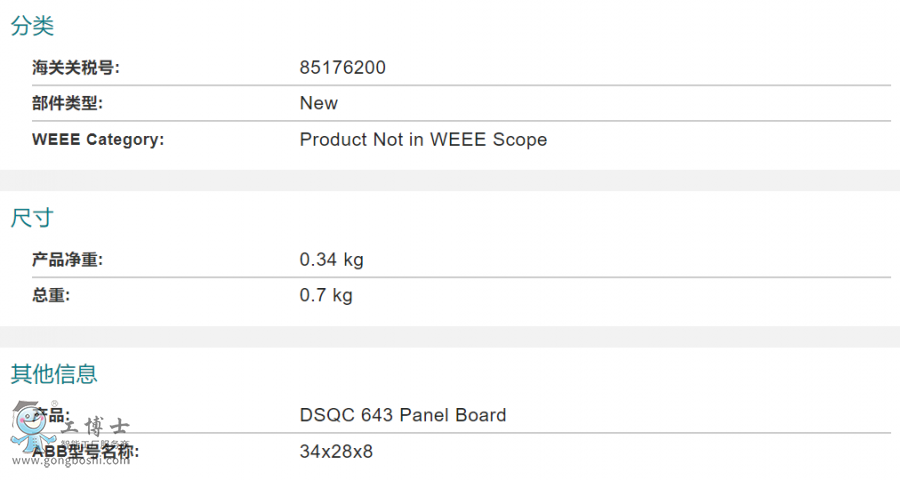Click the 工博士 brand text watermark
Viewport: 900px width, 480px height.
95,427
